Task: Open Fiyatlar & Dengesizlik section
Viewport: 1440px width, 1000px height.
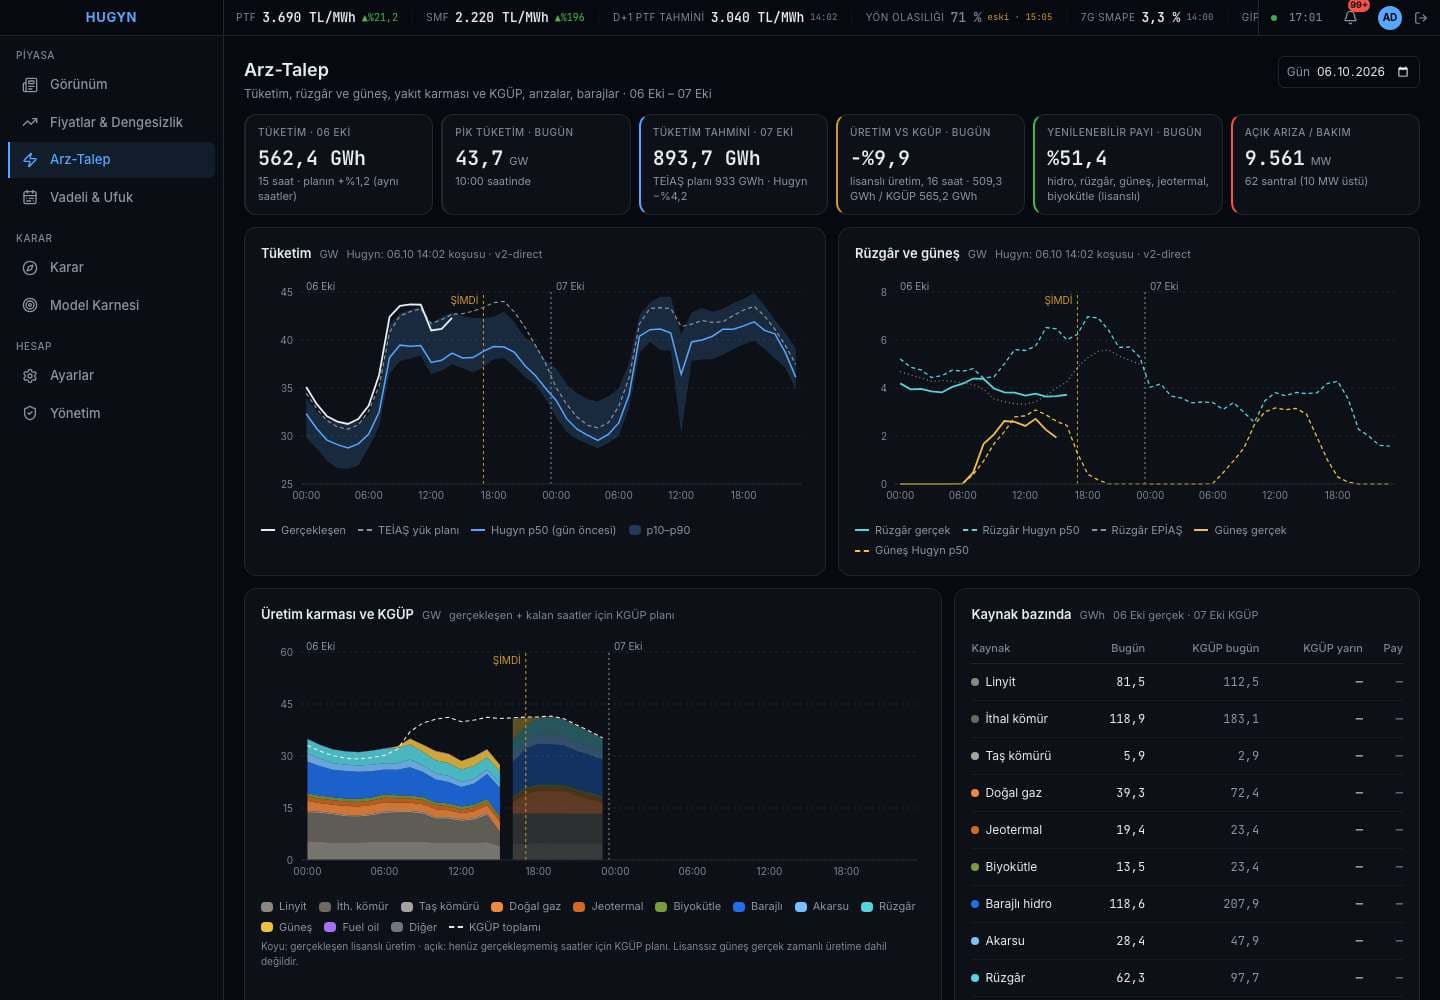Action: (111, 122)
